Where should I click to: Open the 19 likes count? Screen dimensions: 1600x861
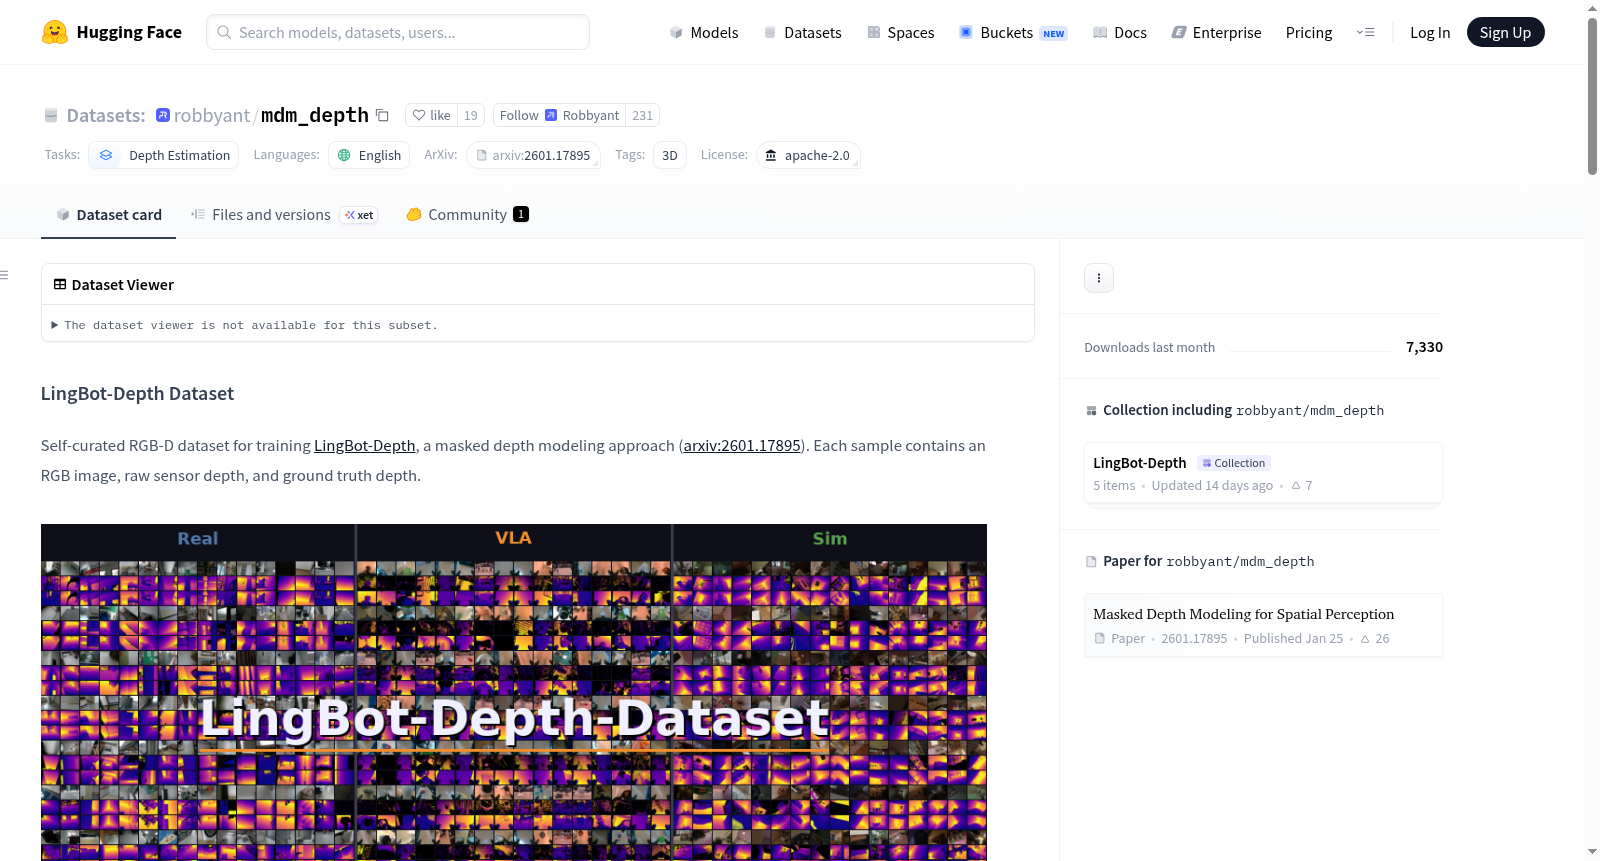(471, 115)
